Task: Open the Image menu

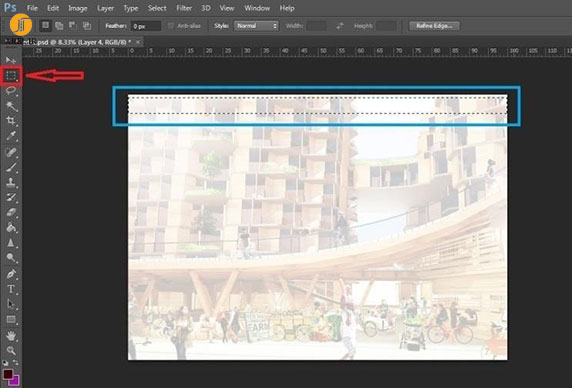Action: pos(78,8)
